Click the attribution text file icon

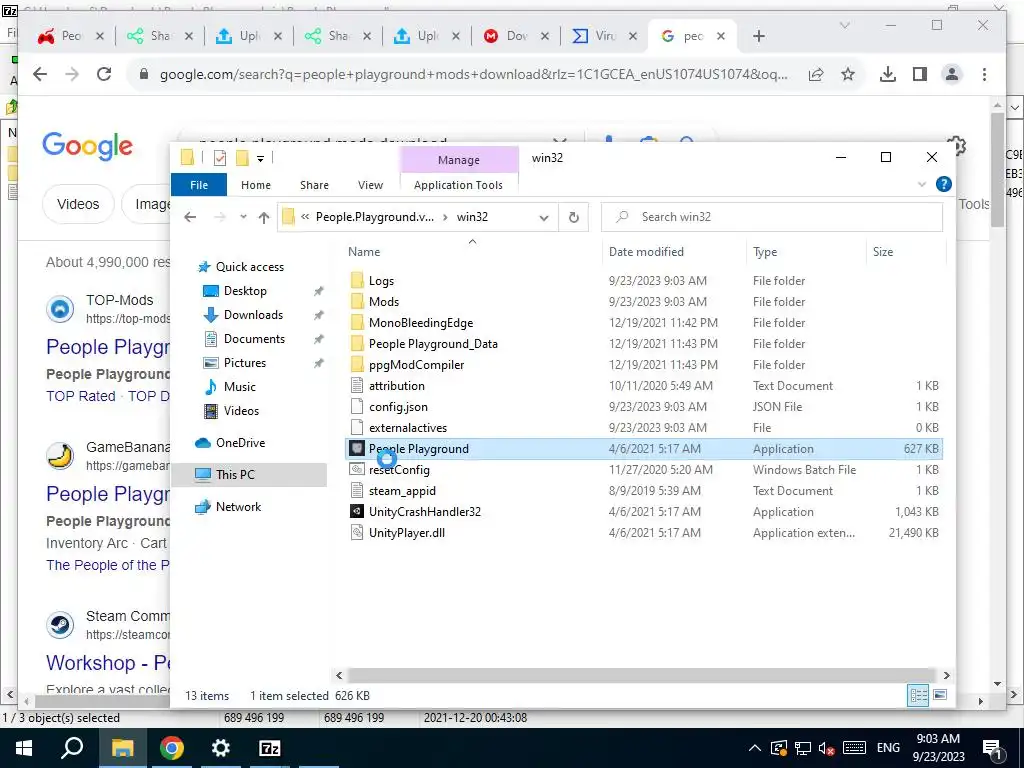pyautogui.click(x=357, y=385)
